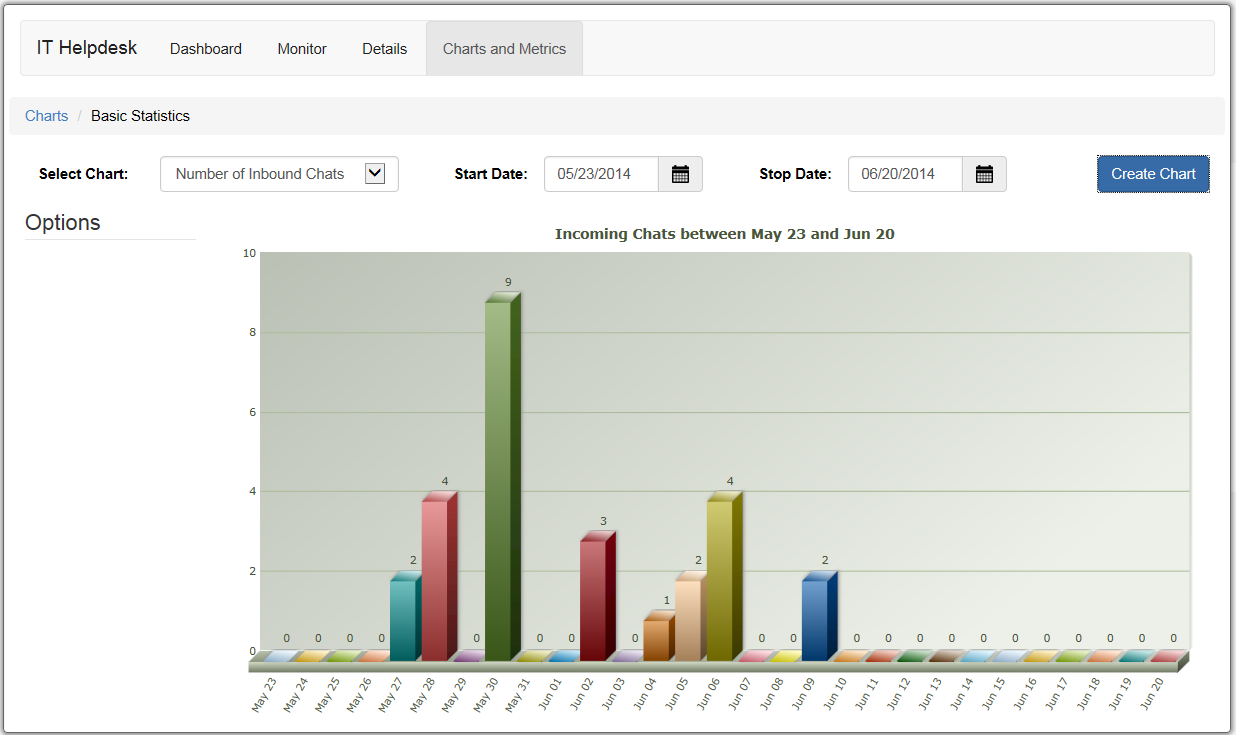
Task: Click the May 23 axis label
Action: (264, 694)
